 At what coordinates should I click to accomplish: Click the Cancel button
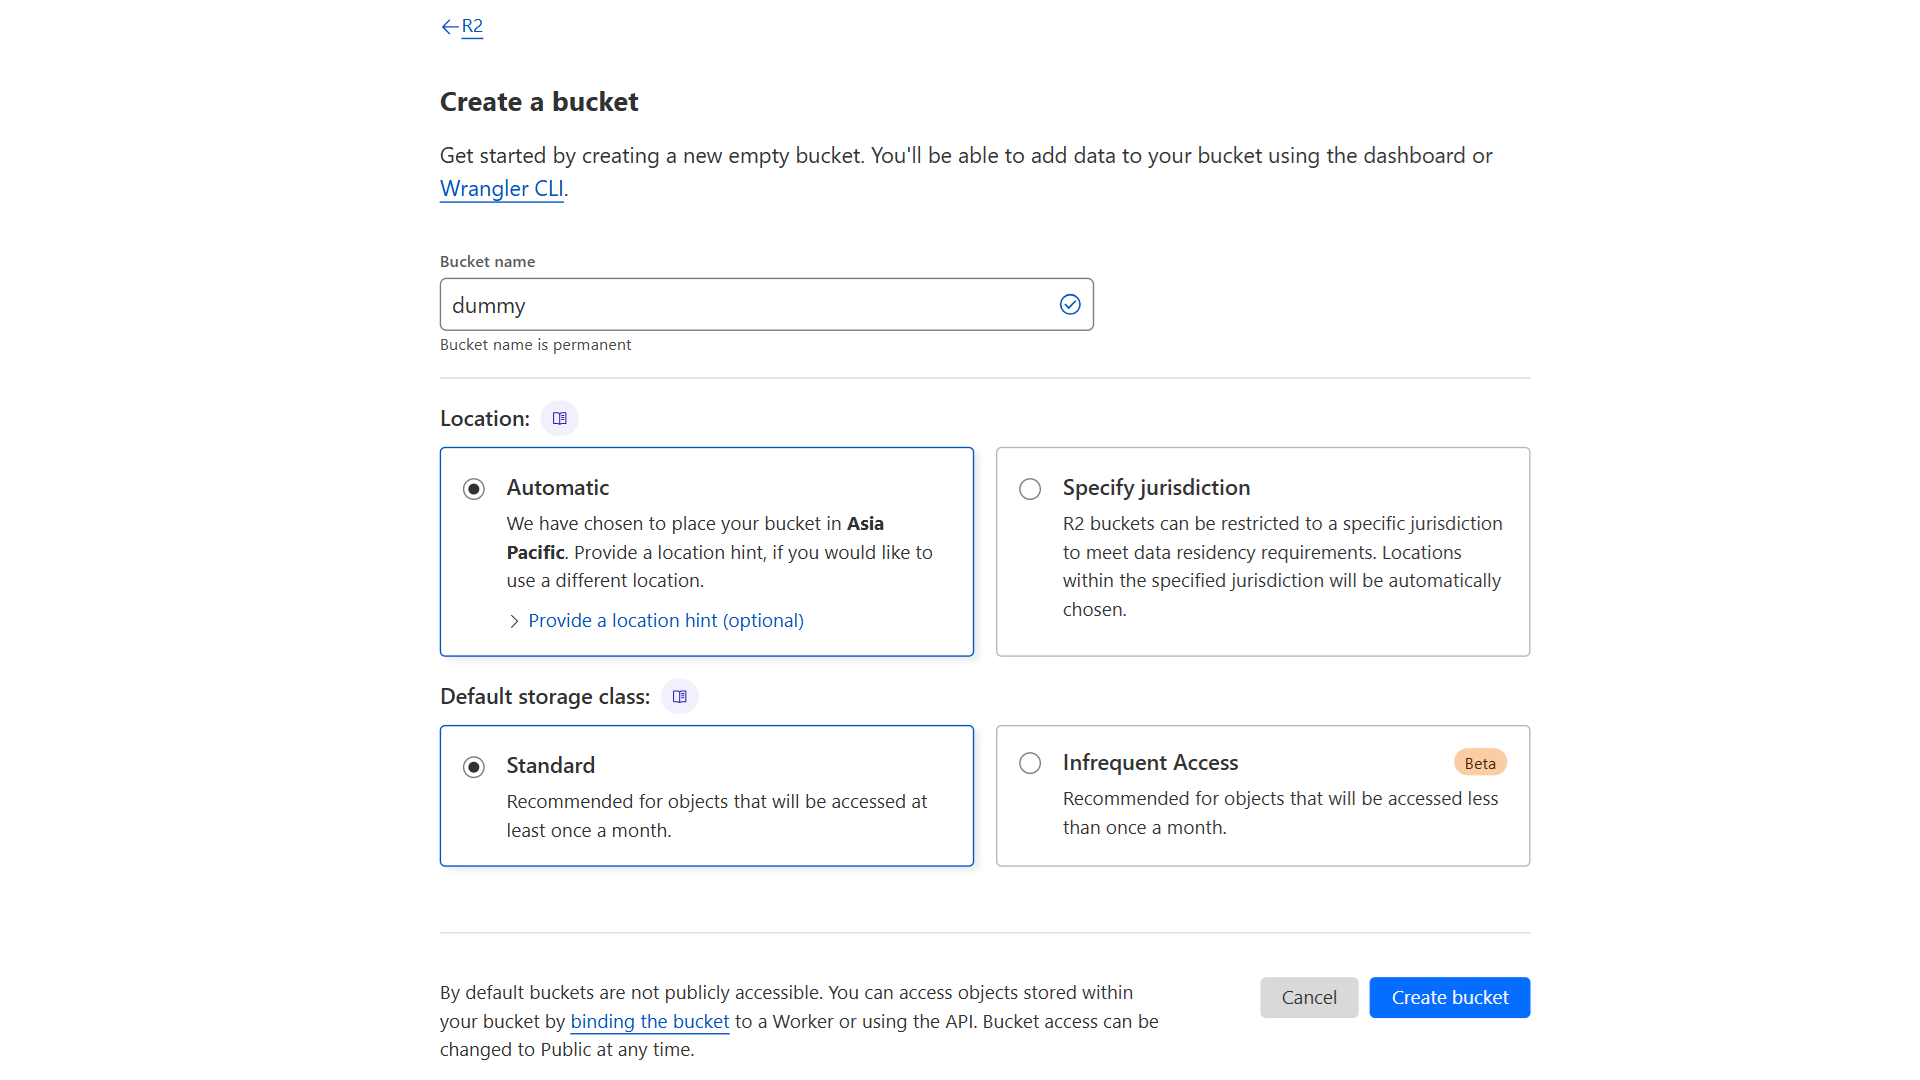tap(1308, 998)
